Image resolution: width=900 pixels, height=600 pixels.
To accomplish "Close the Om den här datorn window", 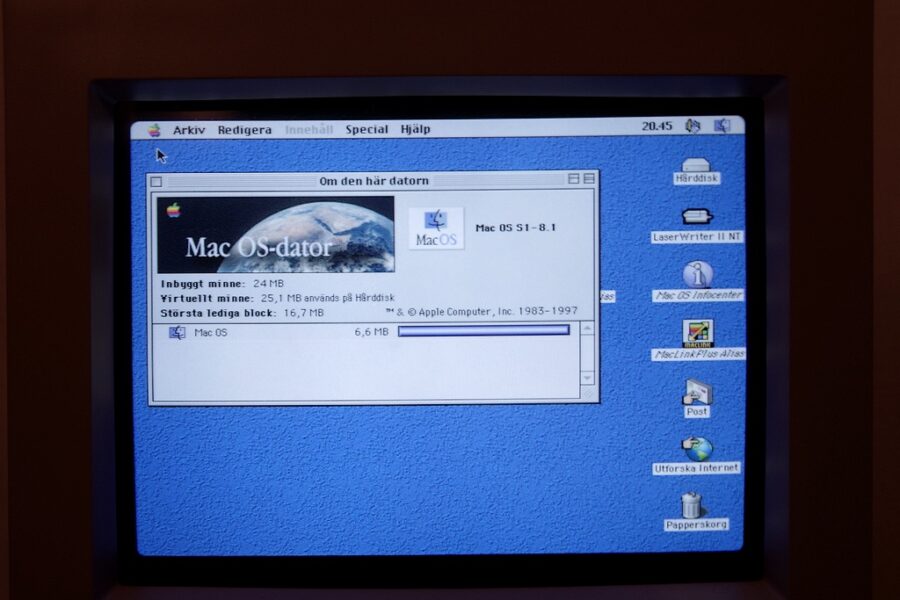I will (x=156, y=182).
